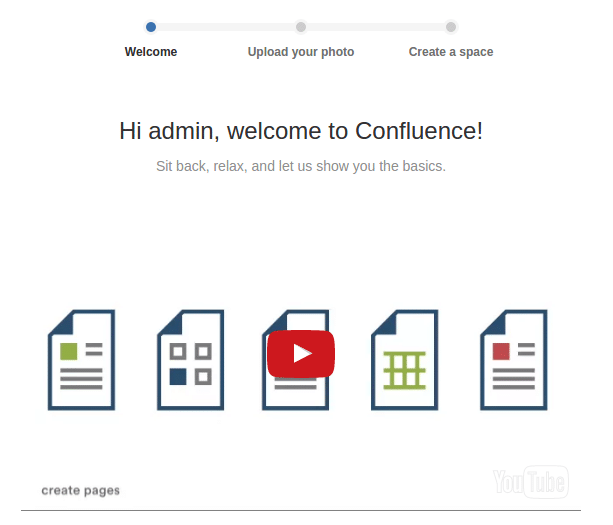Click the YouTube logo in the video
The height and width of the screenshot is (525, 613).
(531, 482)
